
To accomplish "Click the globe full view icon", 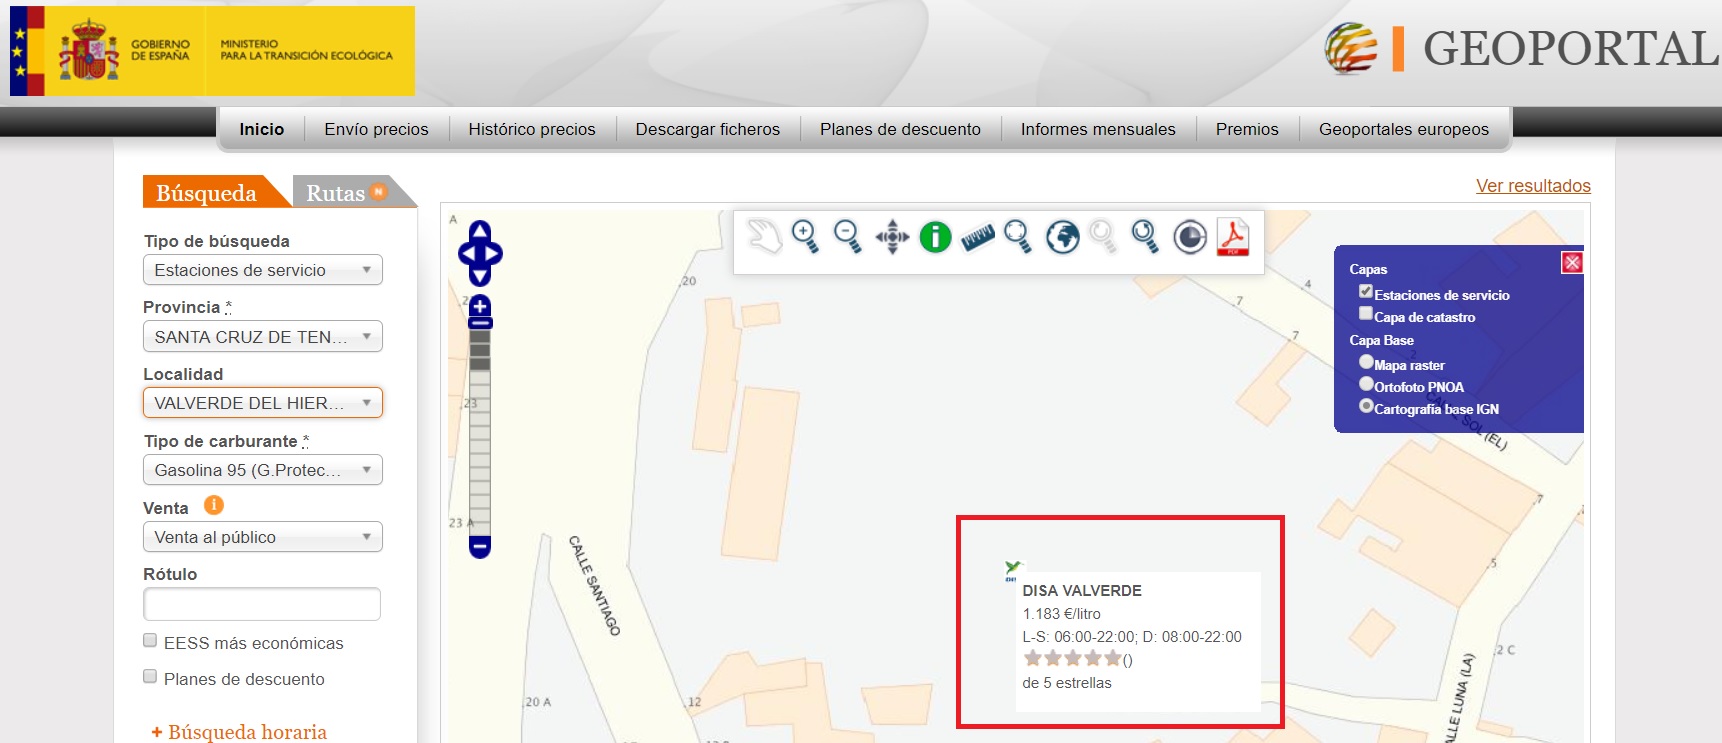I will tap(1062, 237).
